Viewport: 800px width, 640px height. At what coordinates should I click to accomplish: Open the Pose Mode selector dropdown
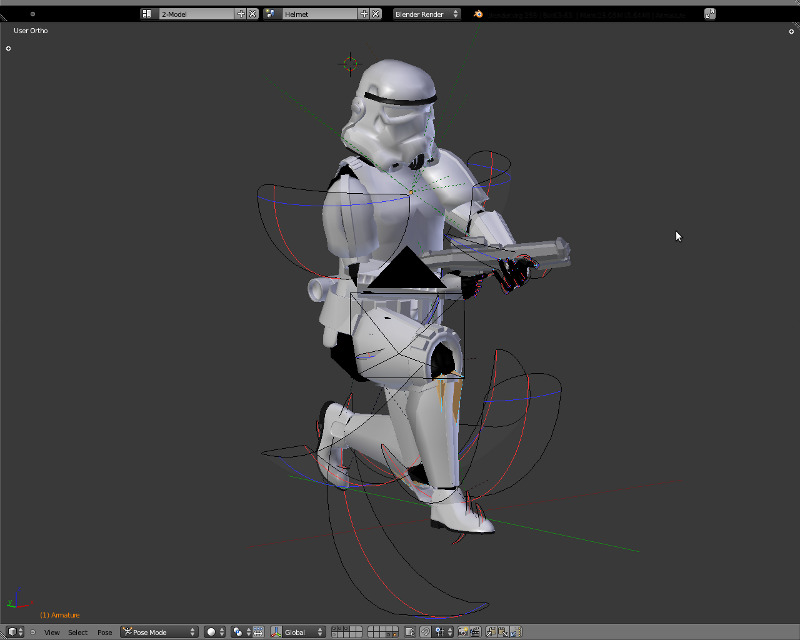[x=159, y=632]
